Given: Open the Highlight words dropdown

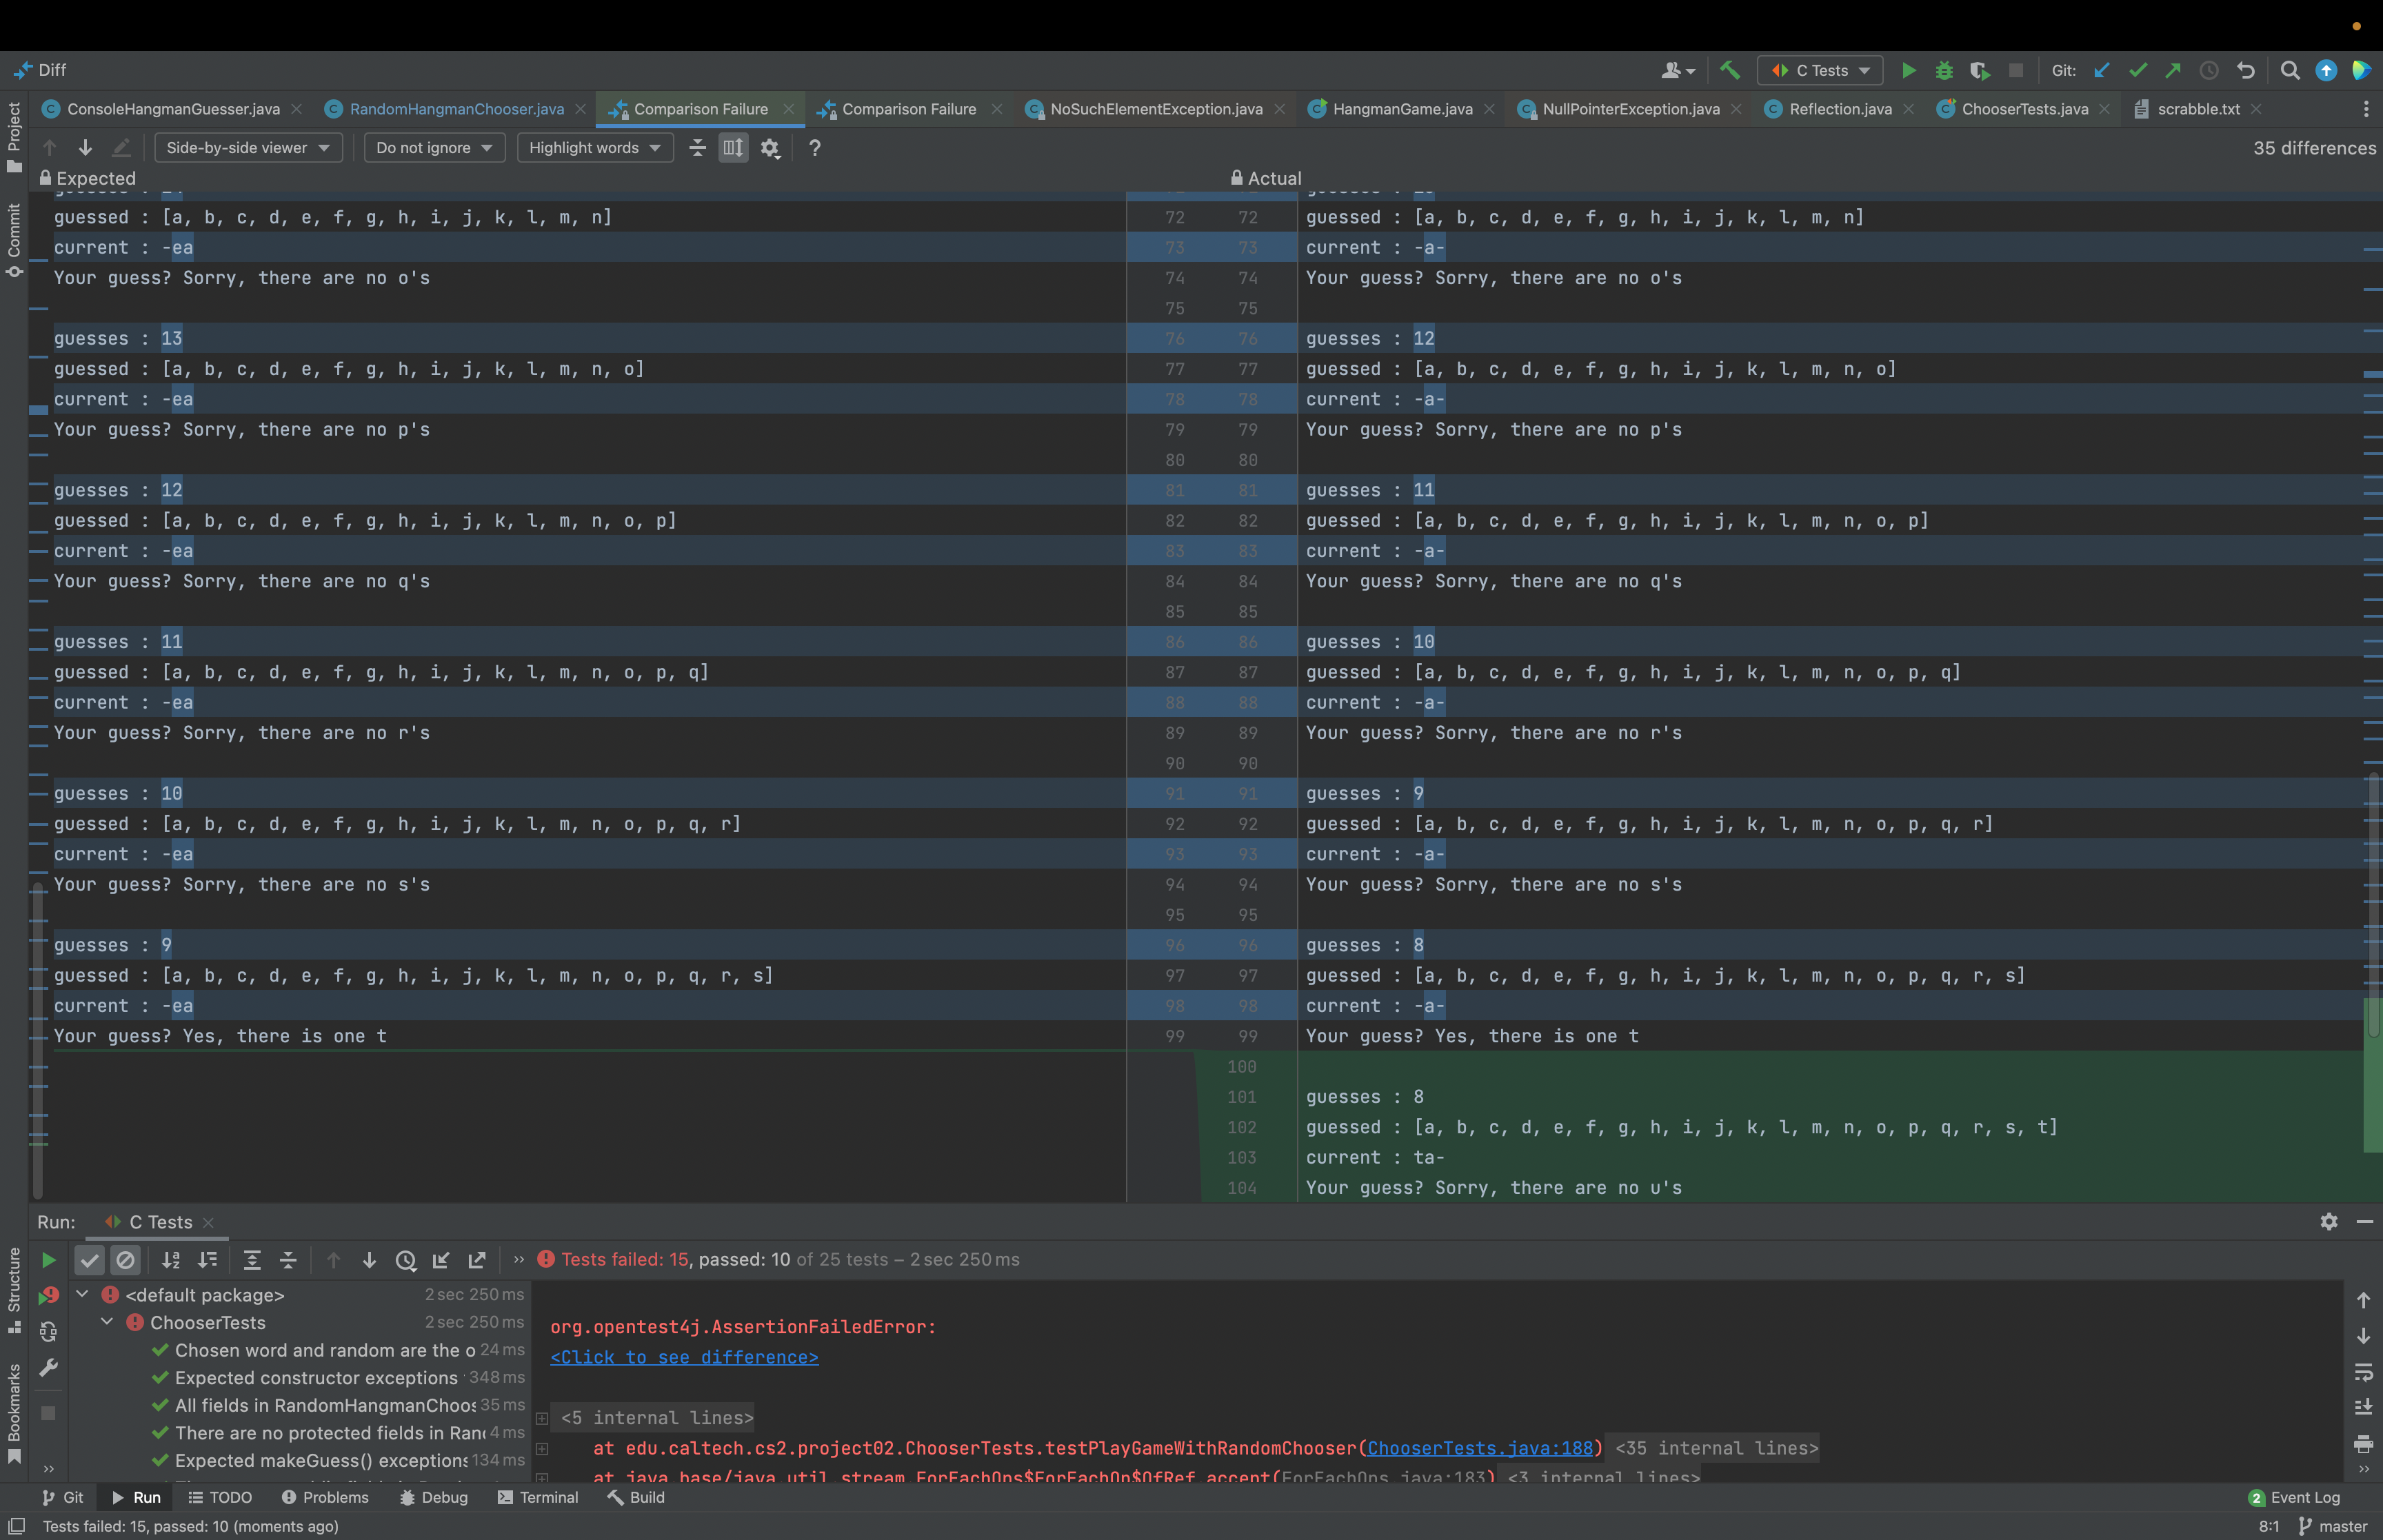Looking at the screenshot, I should 594,148.
